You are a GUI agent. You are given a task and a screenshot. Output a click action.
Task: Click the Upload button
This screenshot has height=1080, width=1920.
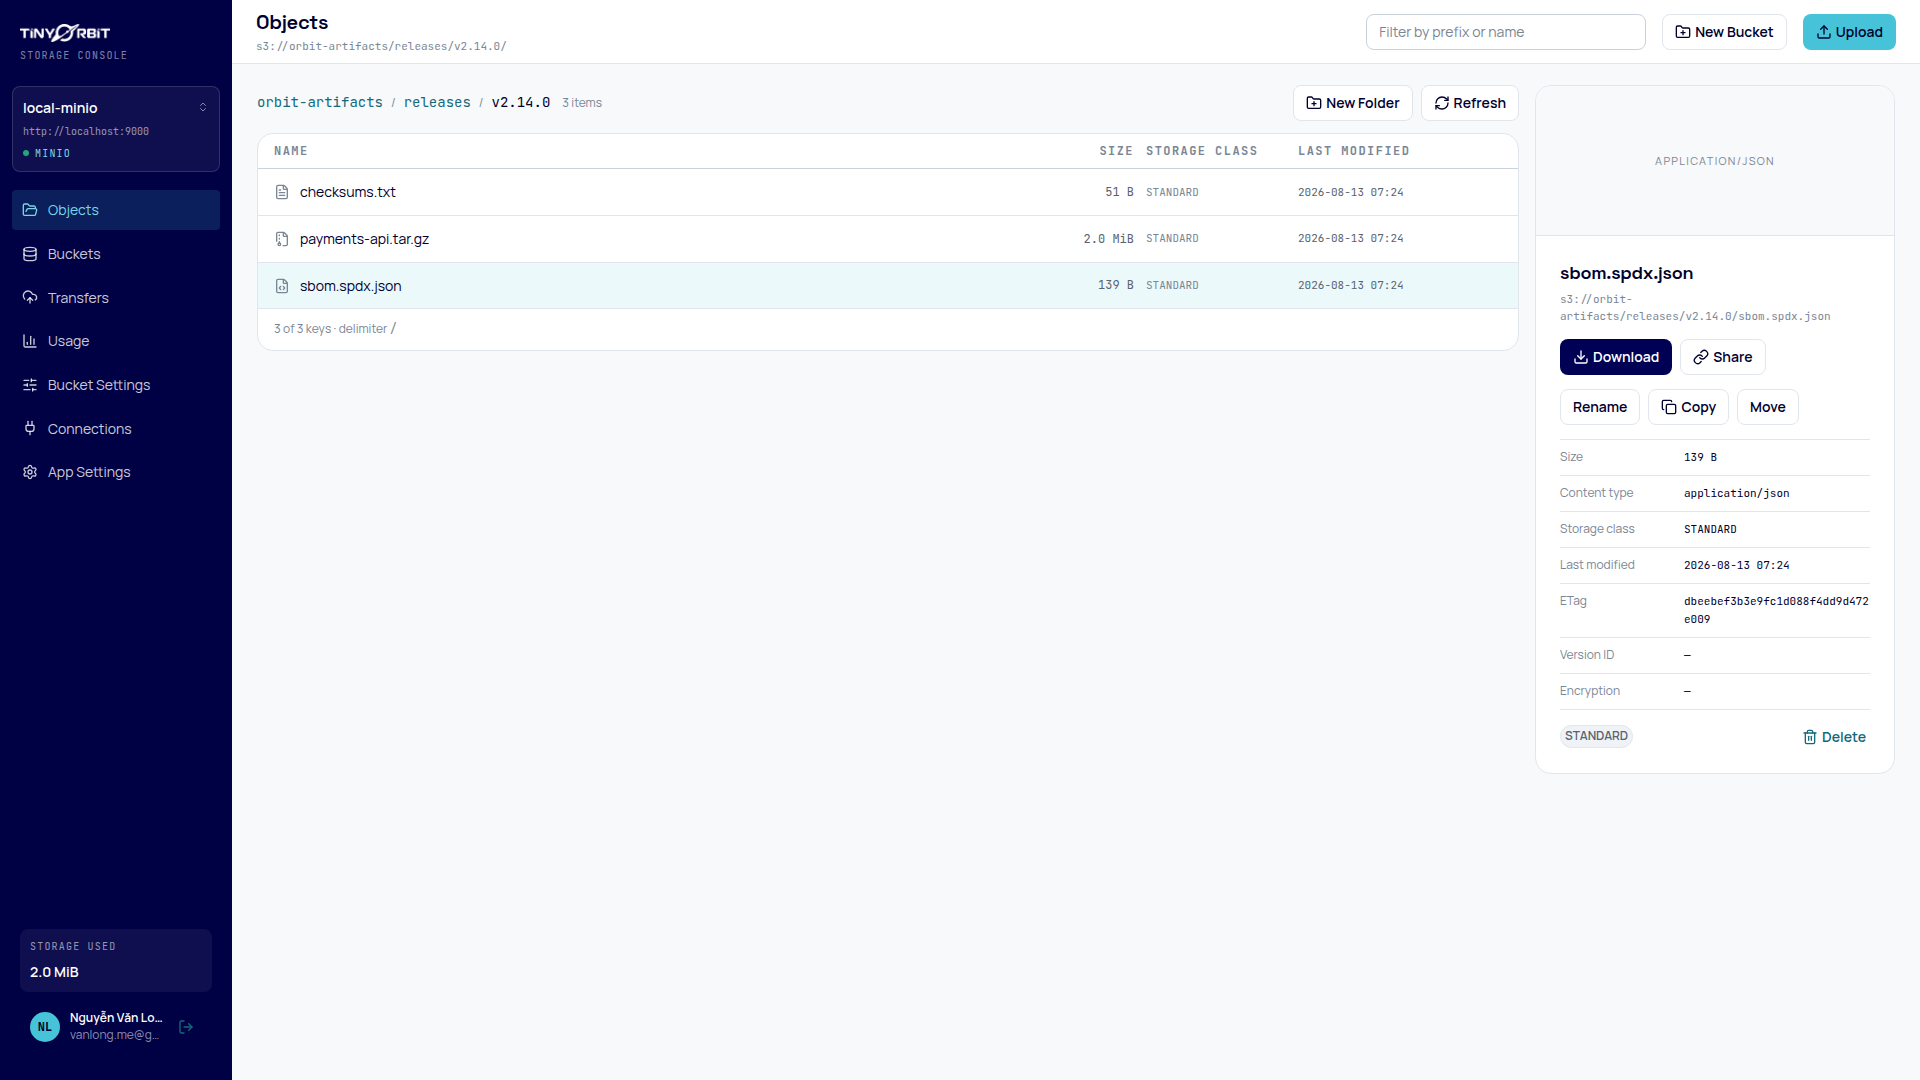click(x=1849, y=32)
